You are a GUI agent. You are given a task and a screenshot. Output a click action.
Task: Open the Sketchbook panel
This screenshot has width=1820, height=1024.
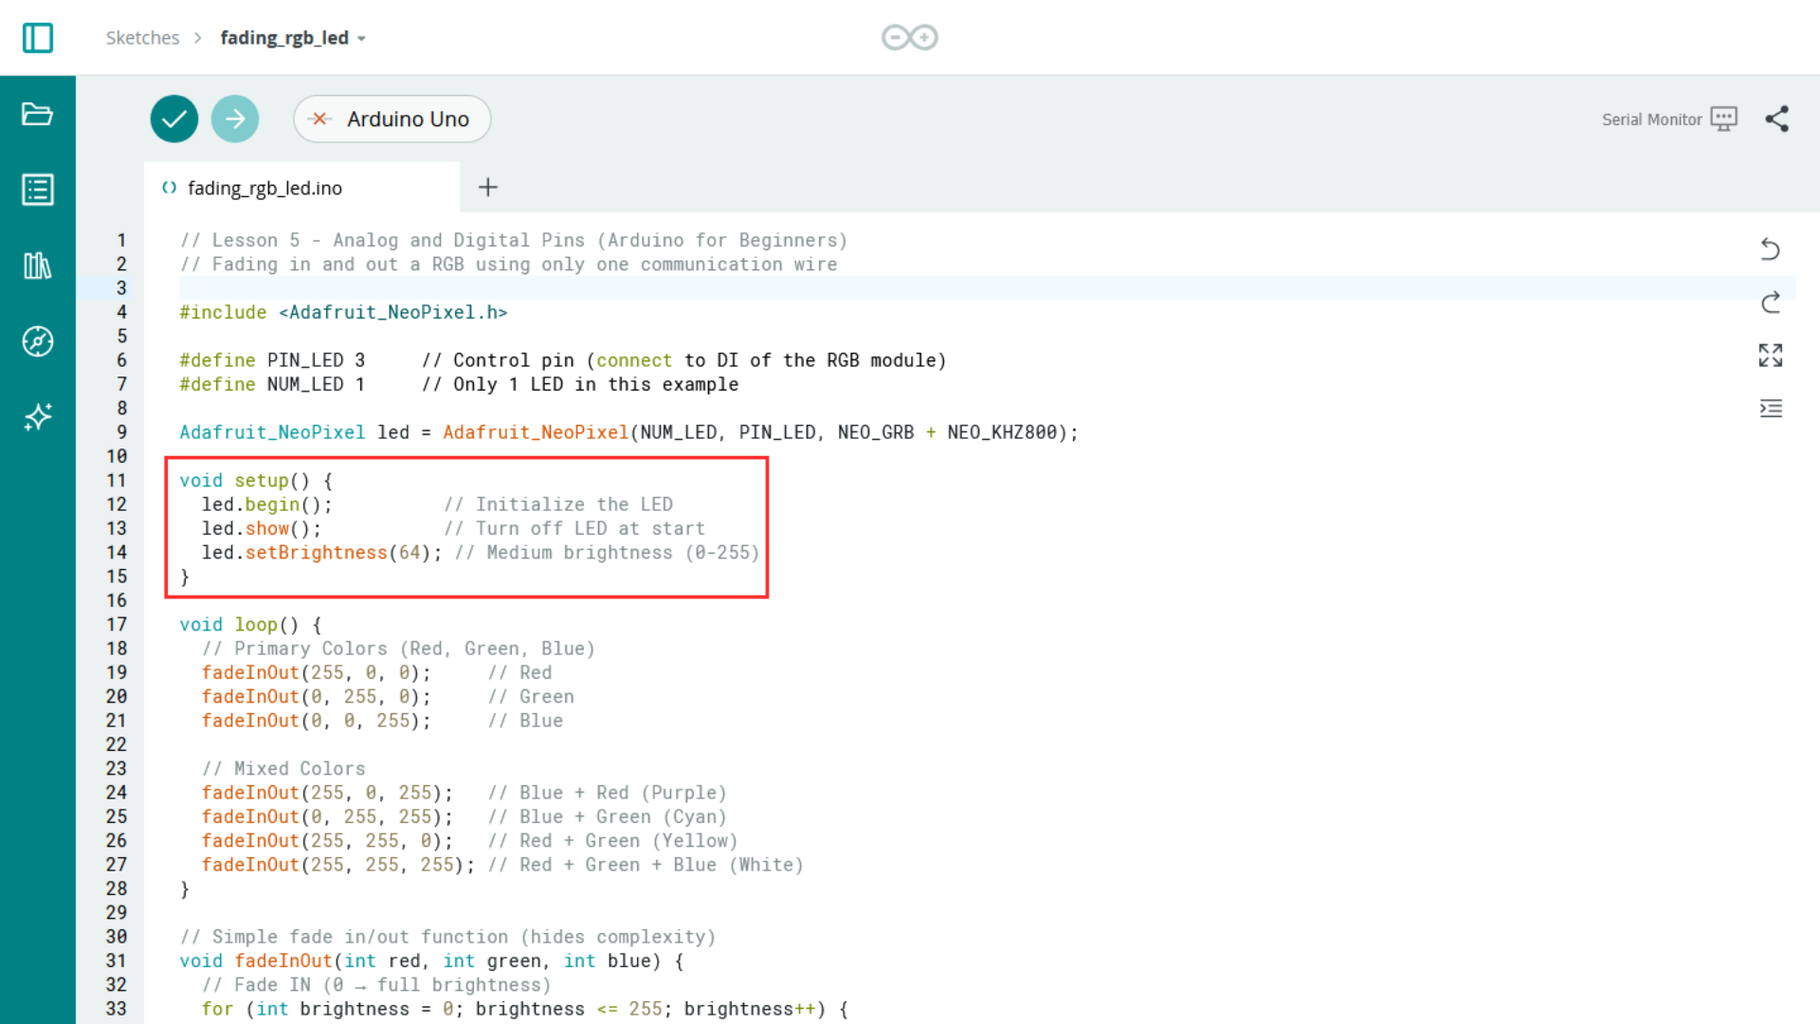[37, 113]
